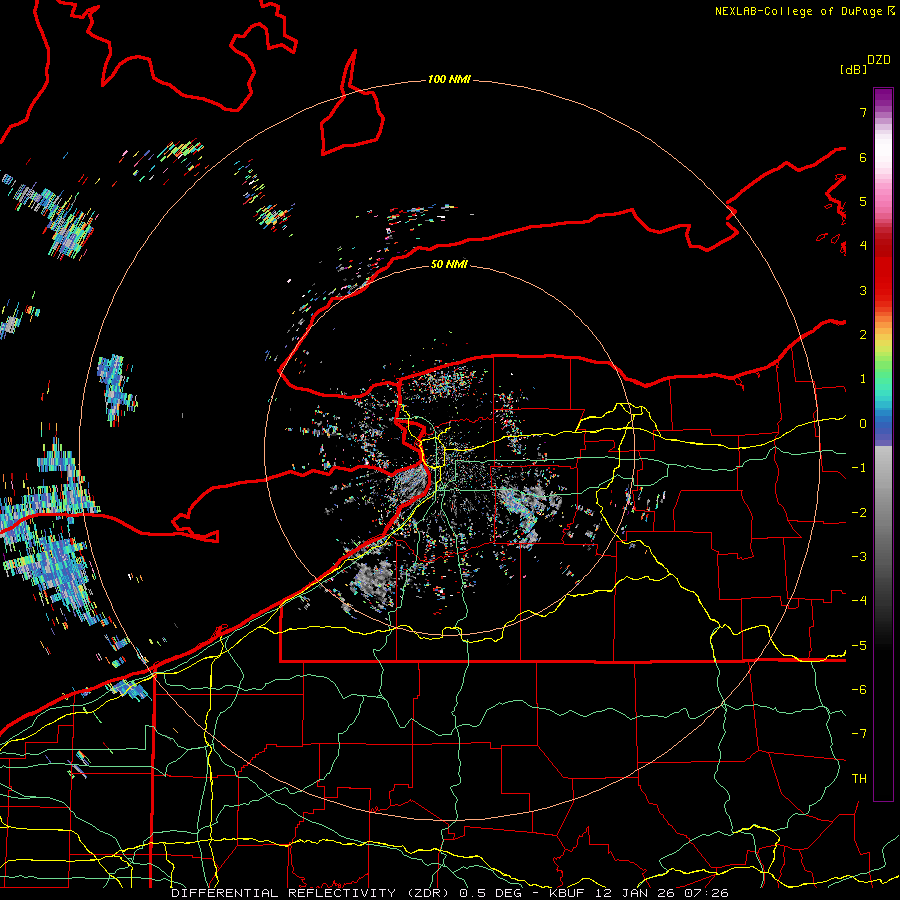The width and height of the screenshot is (900, 900).
Task: Click legend value -7 on color scale
Action: click(859, 735)
